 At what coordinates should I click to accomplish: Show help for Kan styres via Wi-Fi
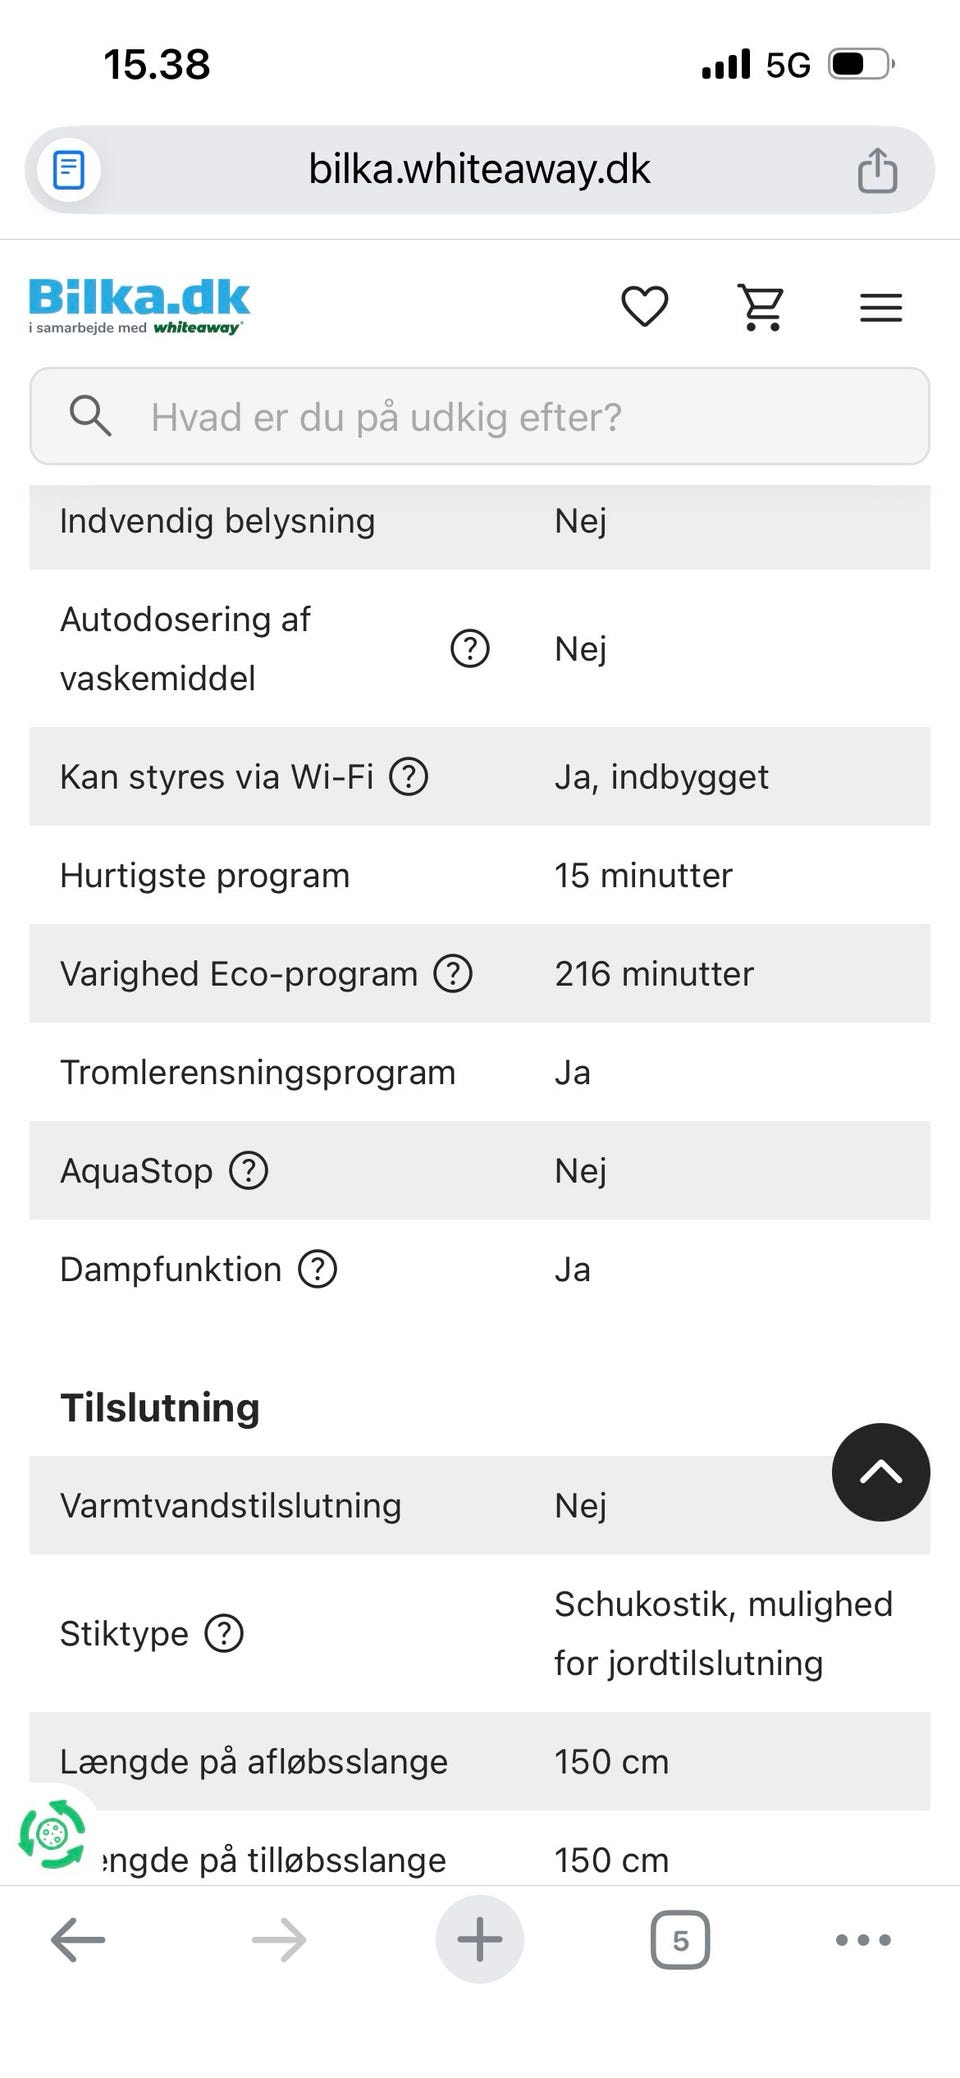point(409,777)
